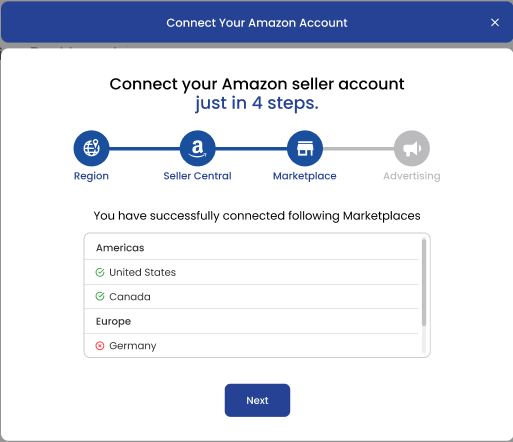Click the Next button
513x442 pixels.
[257, 400]
